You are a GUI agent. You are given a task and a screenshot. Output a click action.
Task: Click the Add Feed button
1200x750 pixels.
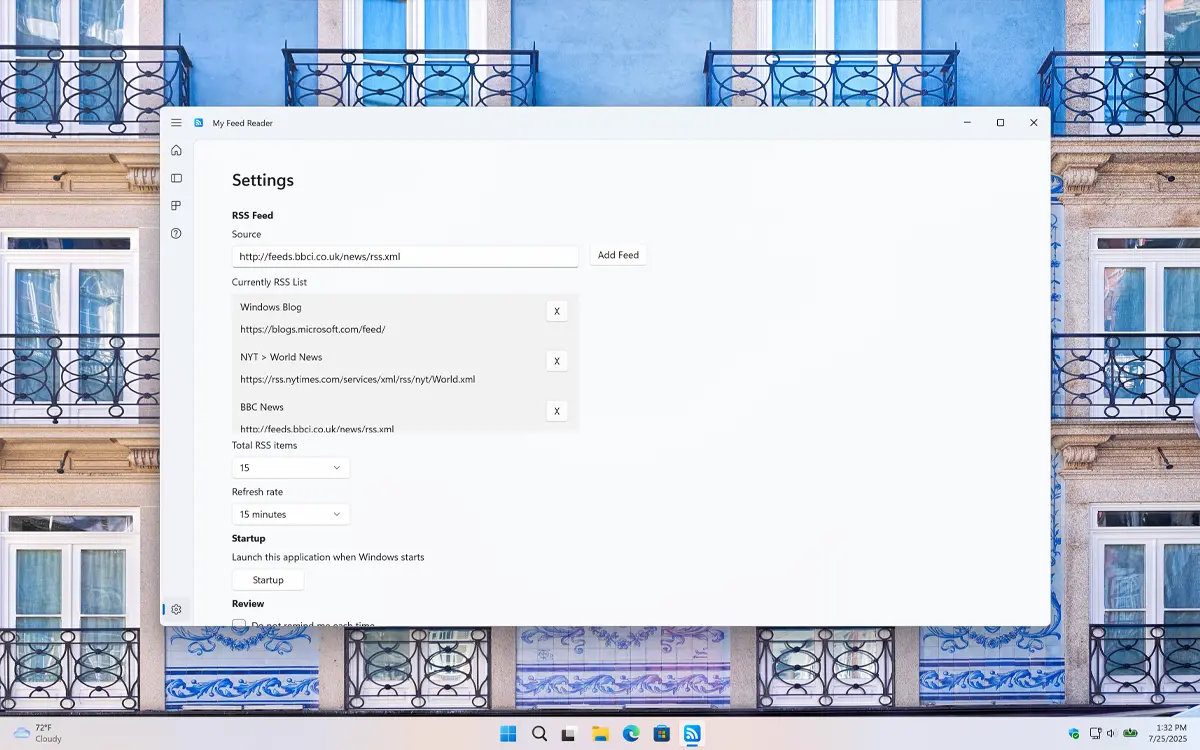coord(618,255)
